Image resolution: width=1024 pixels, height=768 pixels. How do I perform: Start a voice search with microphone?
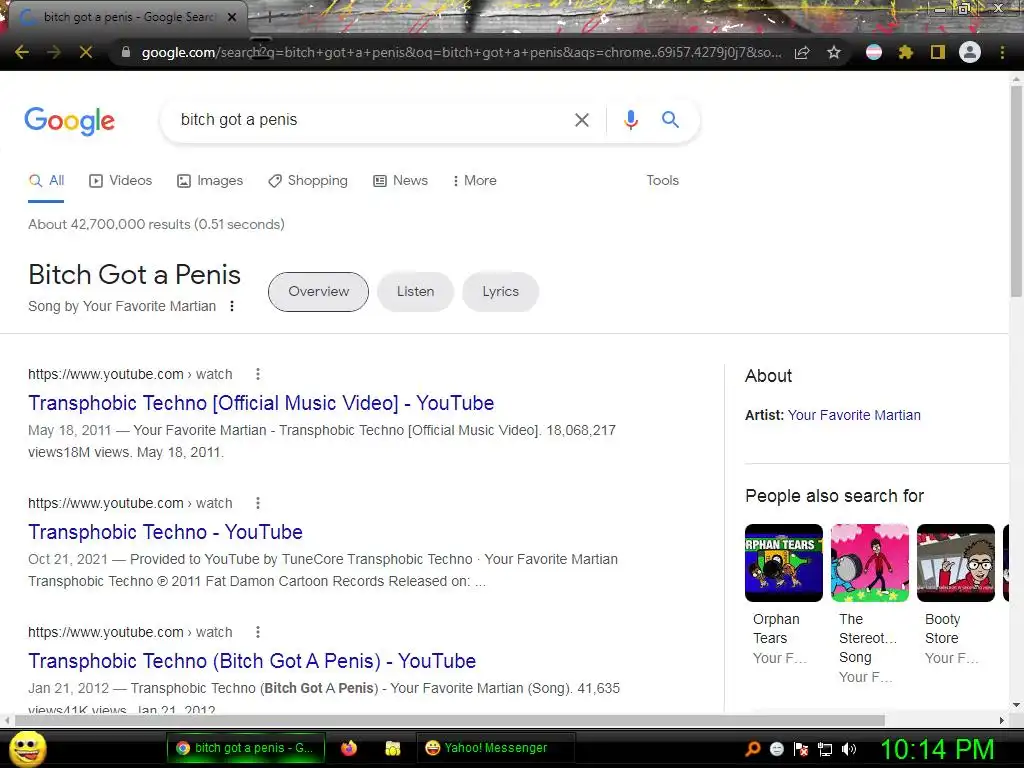[x=630, y=120]
